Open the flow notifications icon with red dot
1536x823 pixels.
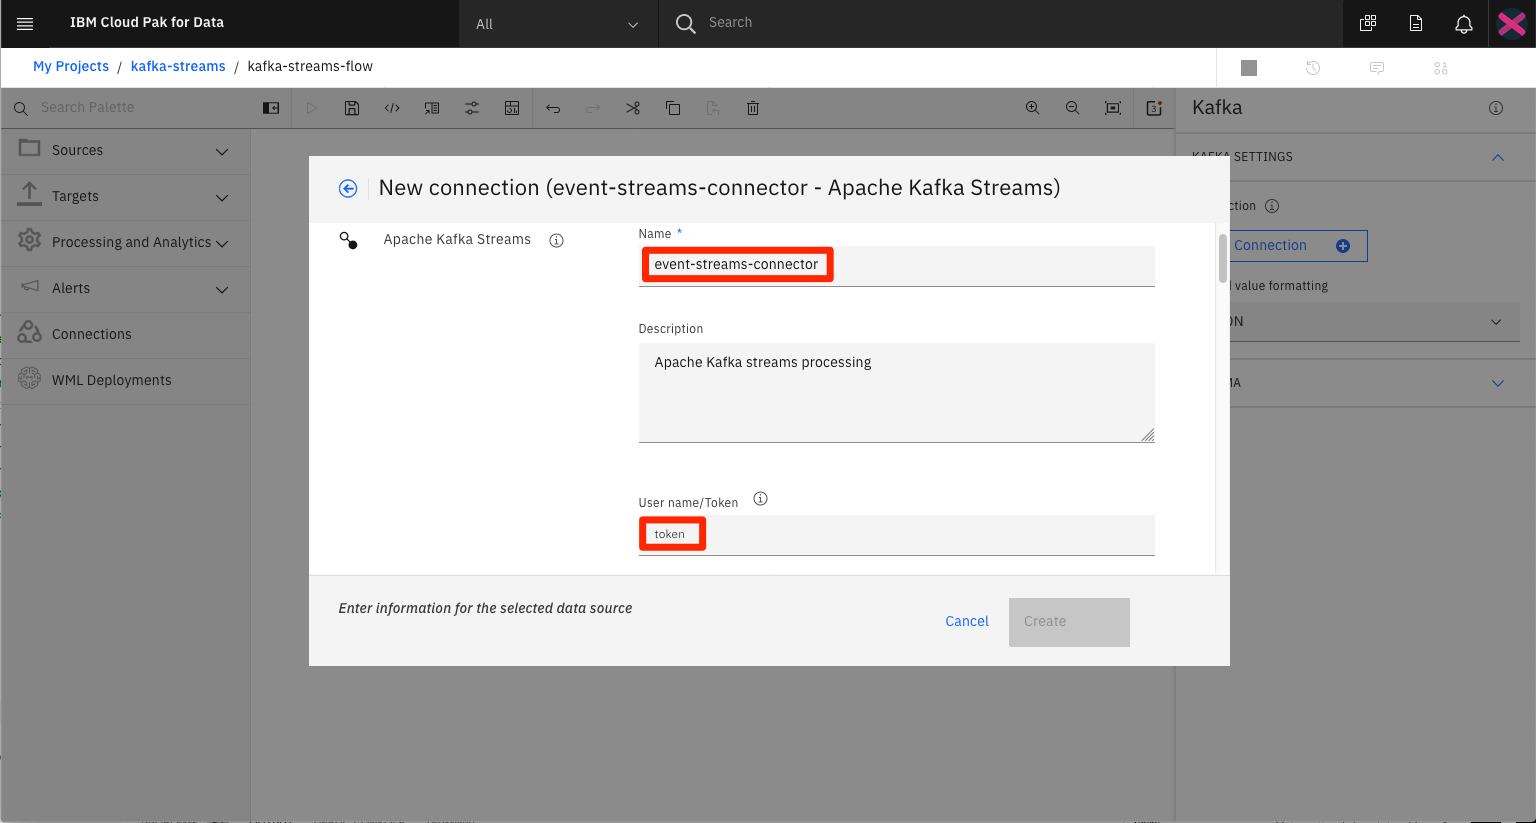1154,108
